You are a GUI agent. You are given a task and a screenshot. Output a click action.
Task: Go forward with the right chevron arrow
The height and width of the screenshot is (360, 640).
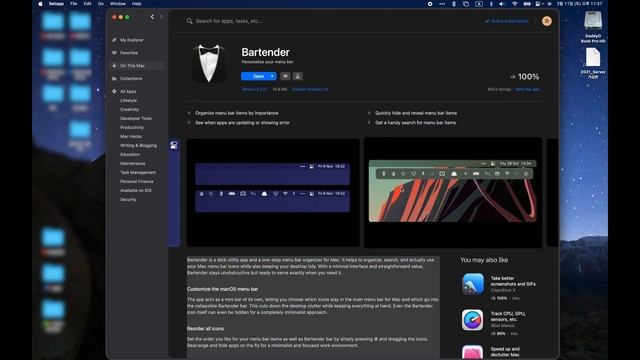pyautogui.click(x=161, y=17)
